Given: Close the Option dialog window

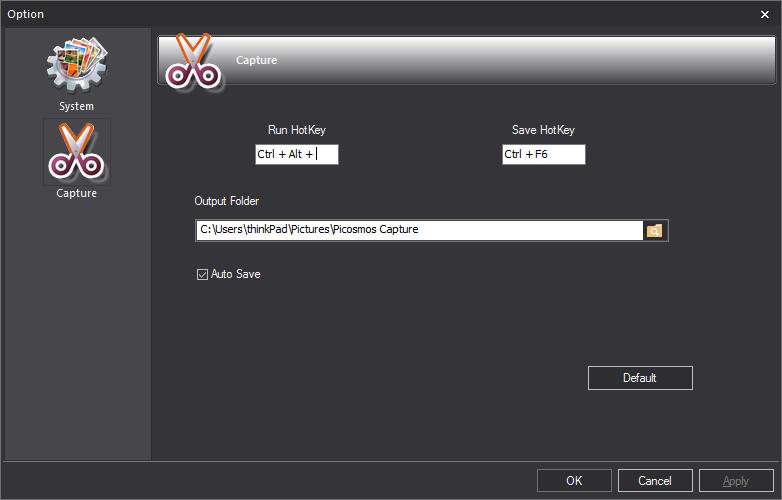Looking at the screenshot, I should coord(765,14).
